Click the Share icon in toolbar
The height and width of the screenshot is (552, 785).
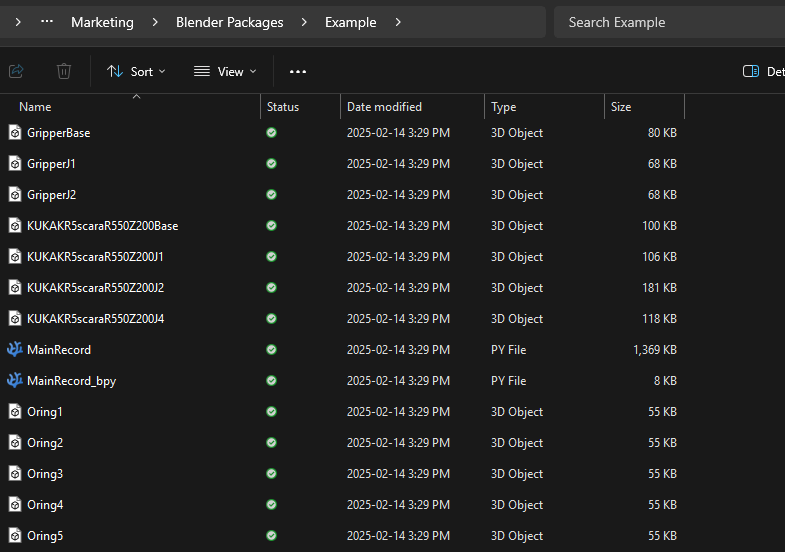coord(16,71)
